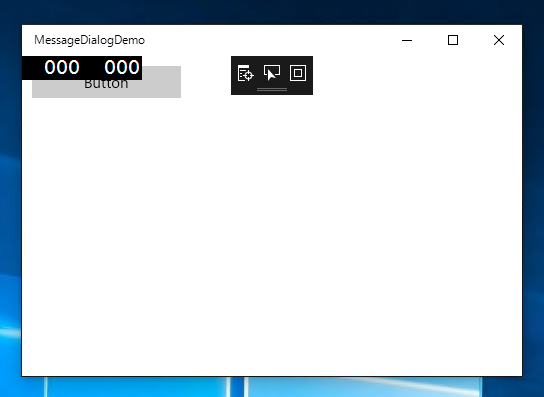Click the desktop wallpaper right of the window
Image resolution: width=544 pixels, height=397 pixels.
[x=533, y=208]
